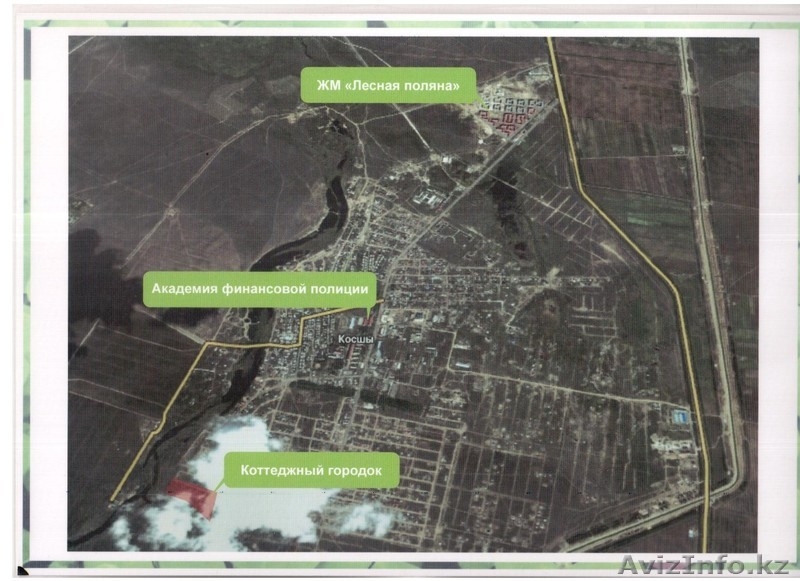The image size is (800, 581).
Task: Click the pointer line from Коттеджный городок label
Action: [220, 483]
